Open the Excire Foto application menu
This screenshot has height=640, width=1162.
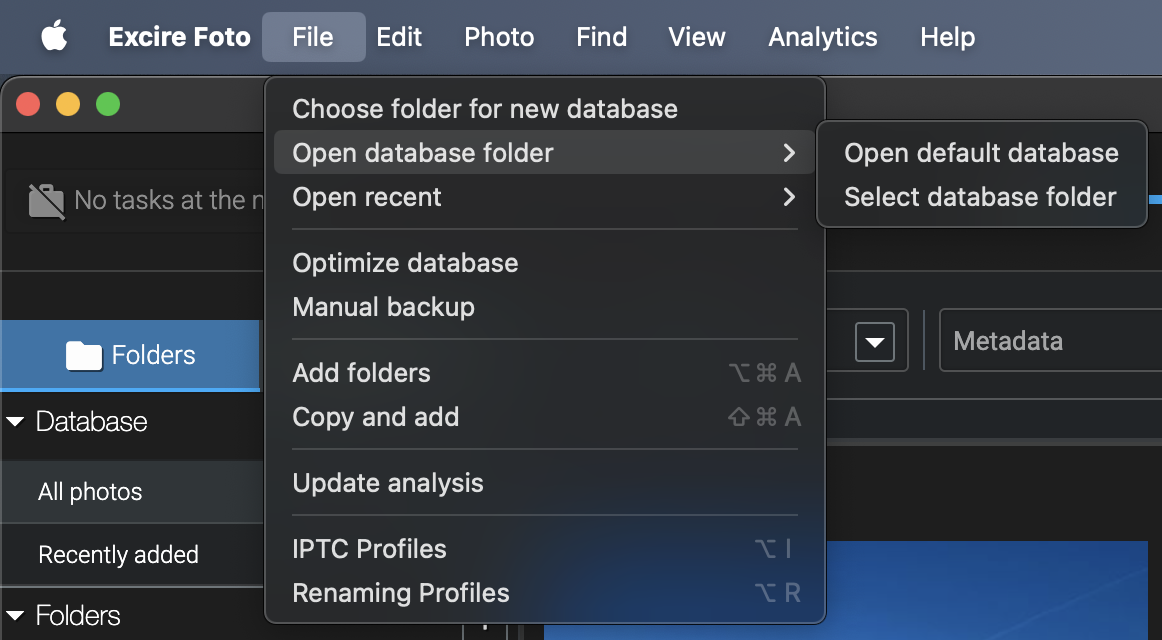(179, 37)
